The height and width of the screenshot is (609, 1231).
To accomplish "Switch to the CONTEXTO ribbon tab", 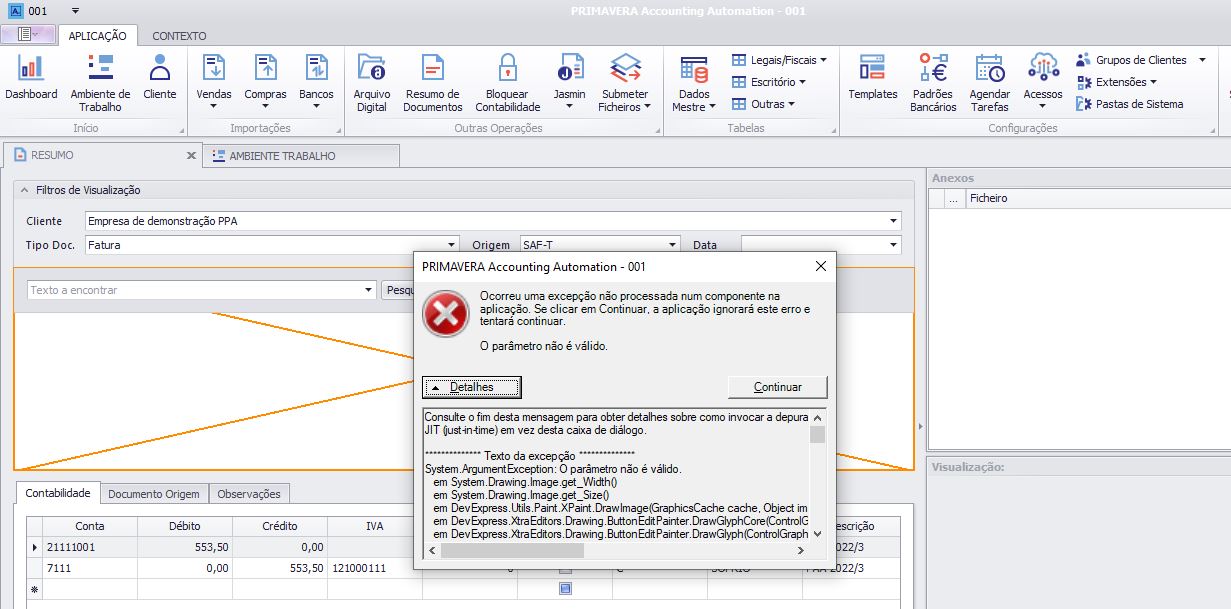I will click(x=179, y=36).
